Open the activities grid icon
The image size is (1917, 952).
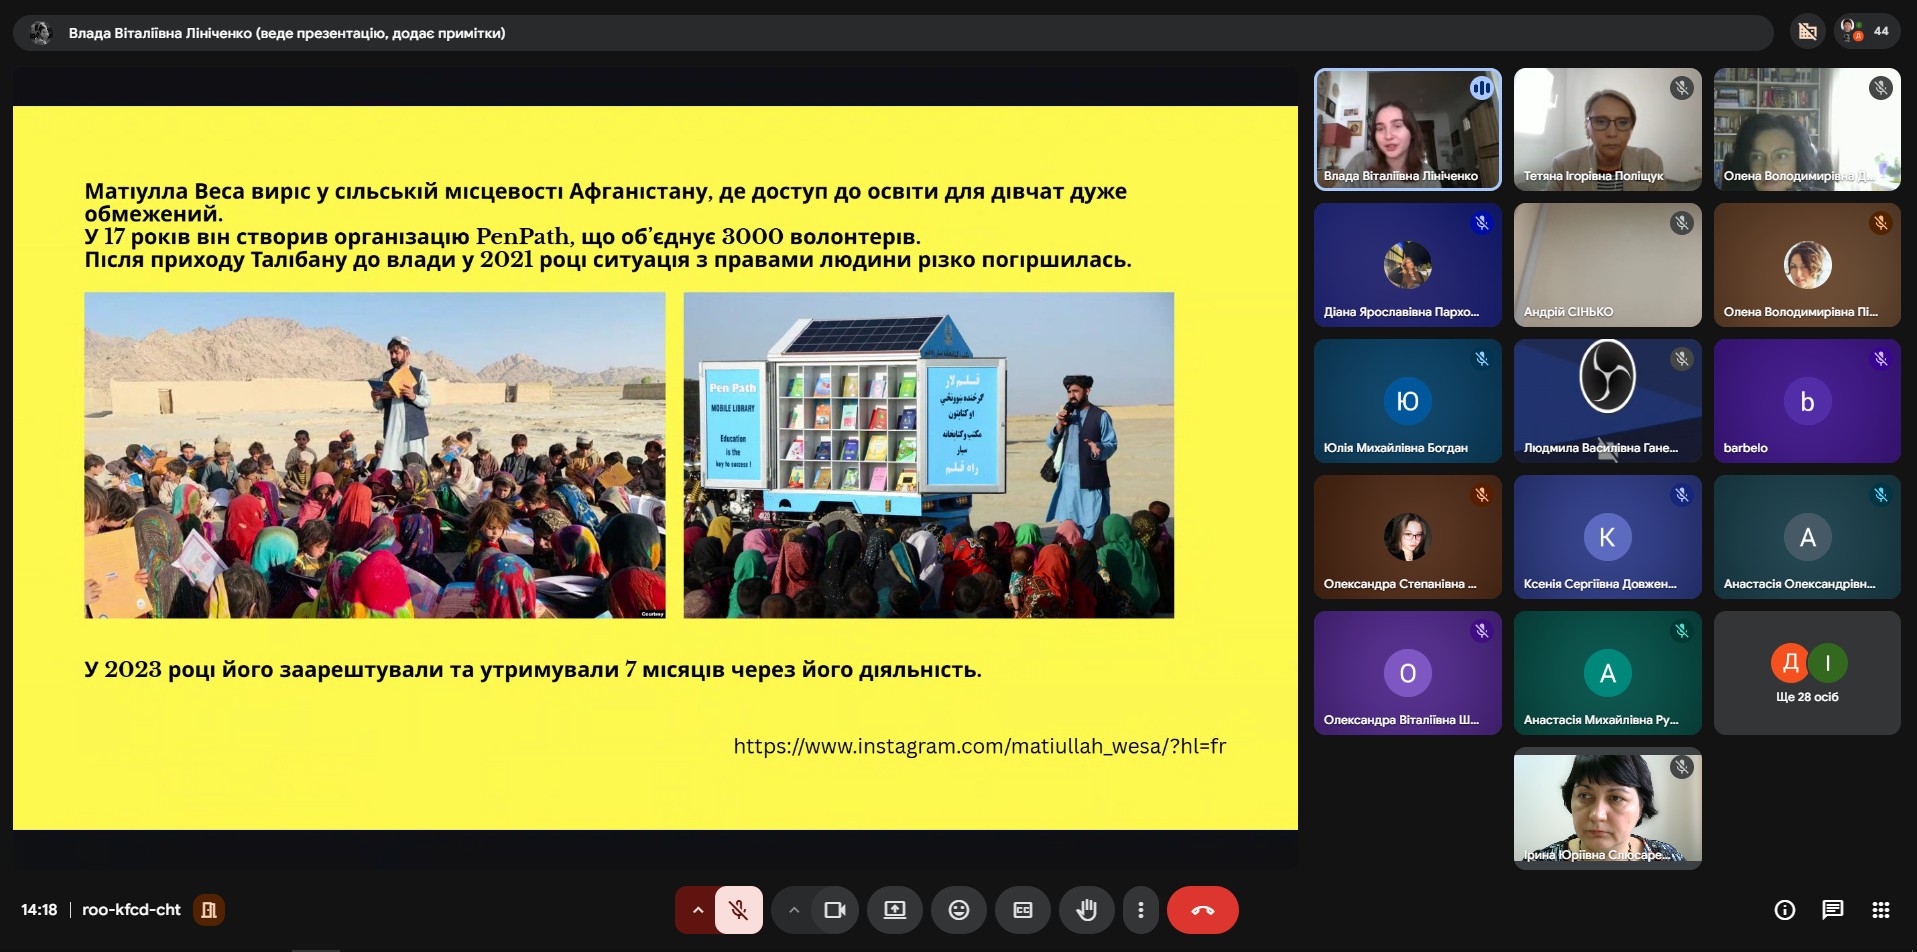[x=1880, y=910]
